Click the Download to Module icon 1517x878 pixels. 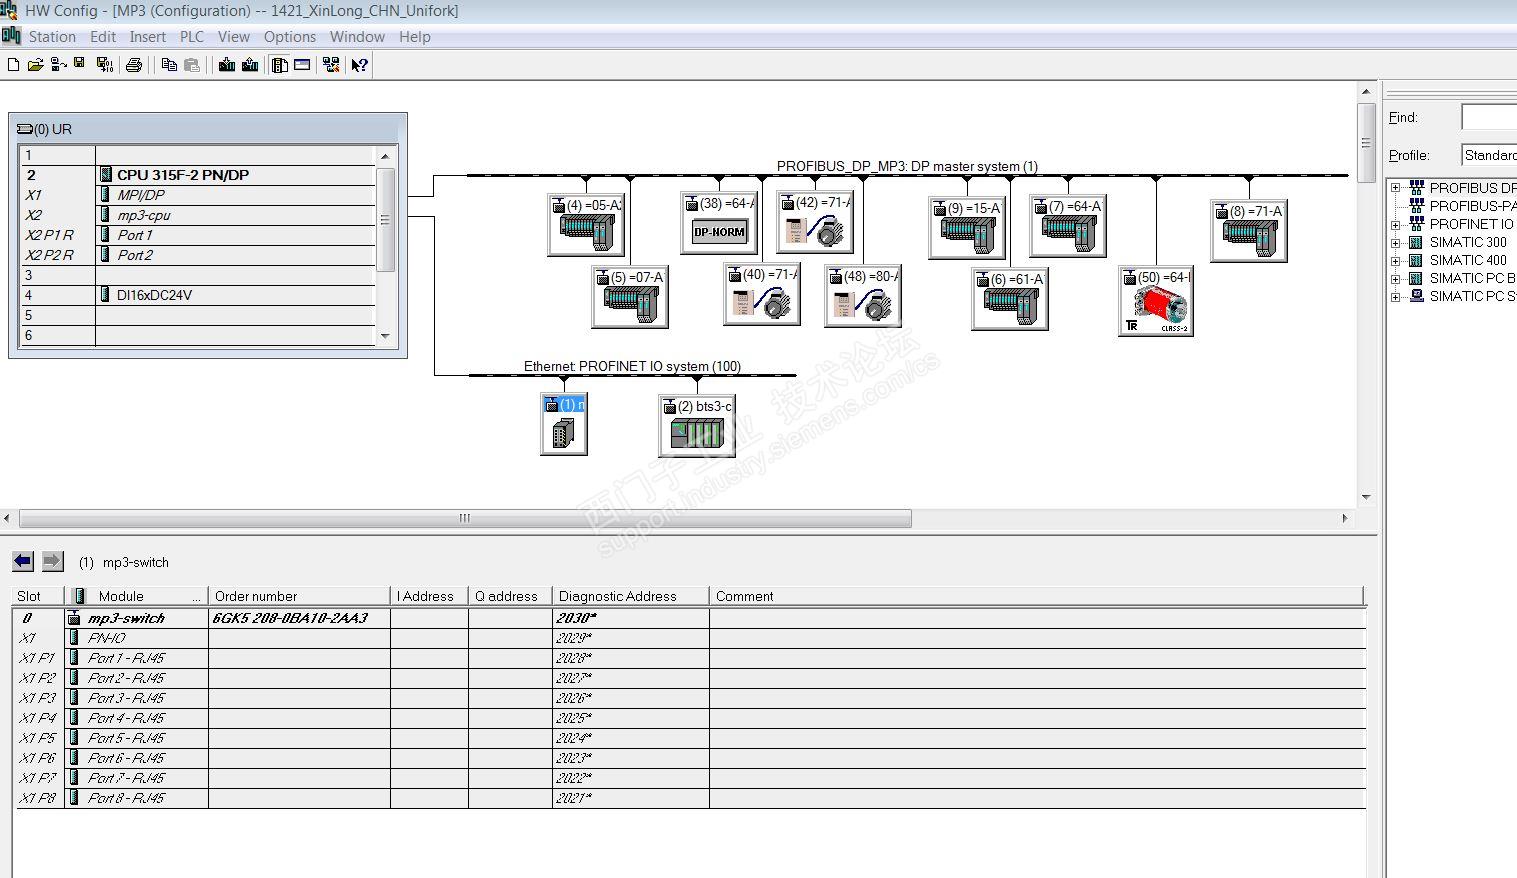pyautogui.click(x=227, y=65)
